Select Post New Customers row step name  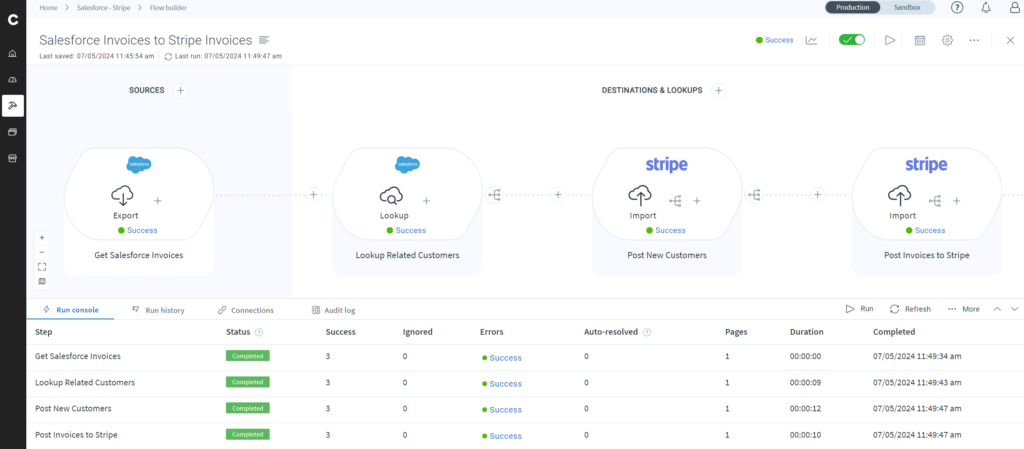click(73, 409)
